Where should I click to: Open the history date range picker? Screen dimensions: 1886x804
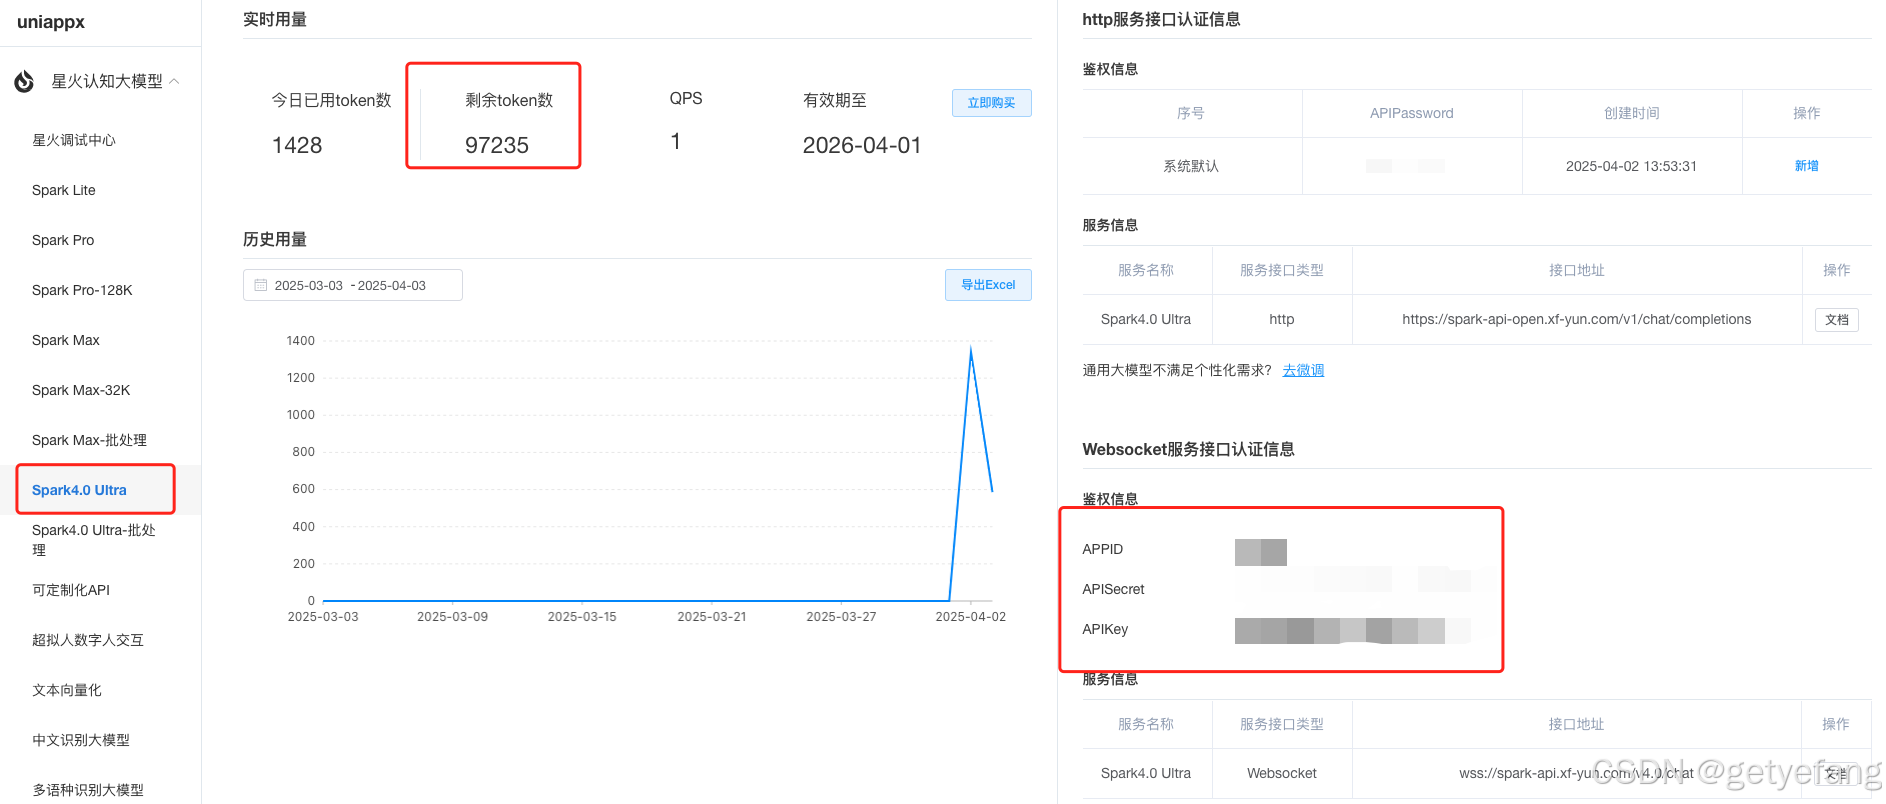(353, 285)
